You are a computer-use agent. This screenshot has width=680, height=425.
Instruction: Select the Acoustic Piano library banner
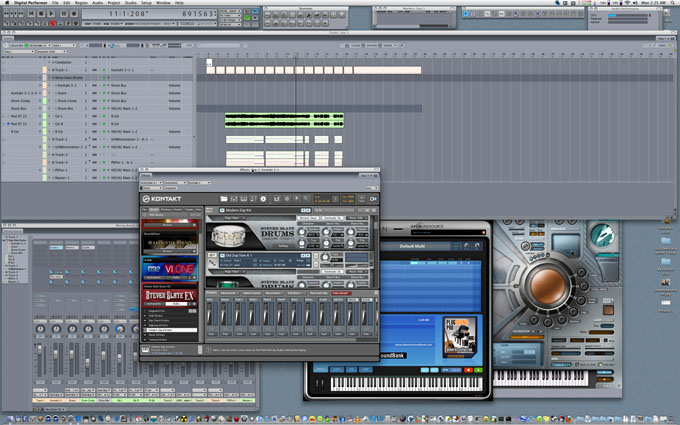(170, 243)
